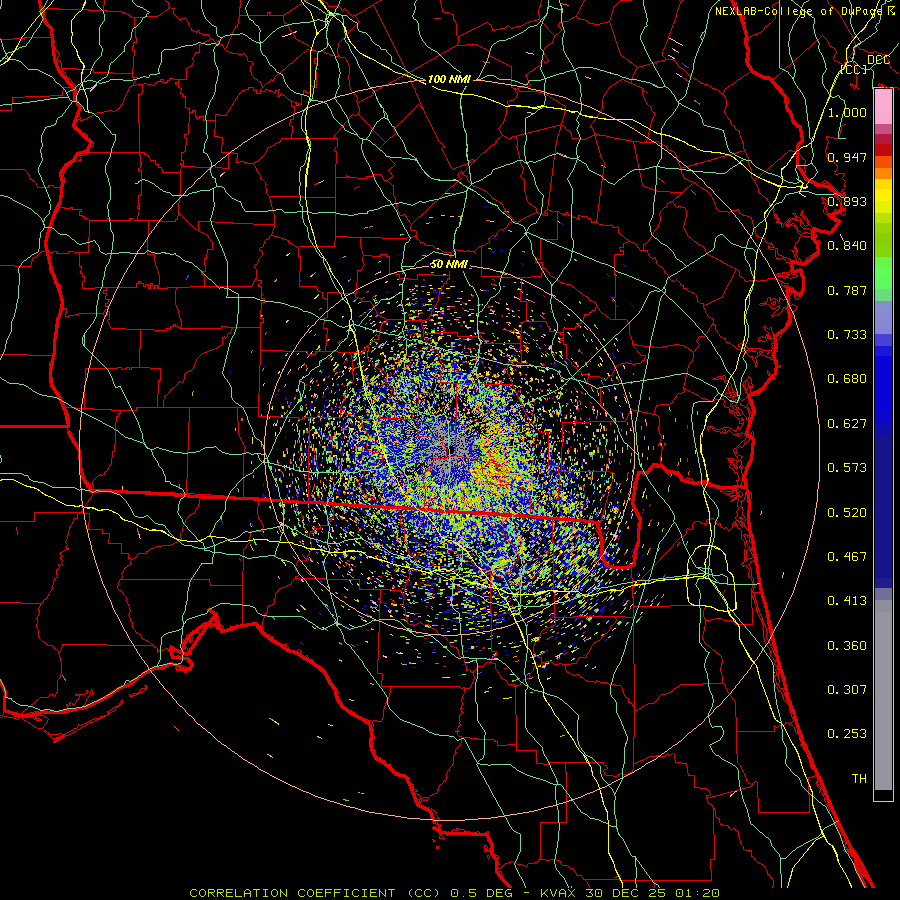Select the 0.520 legend value

(x=847, y=513)
